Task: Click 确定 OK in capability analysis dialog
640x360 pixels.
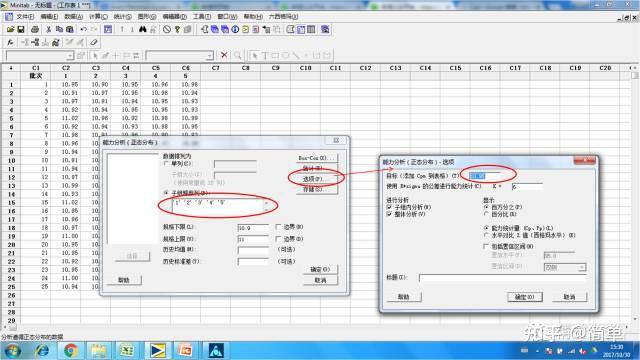Action: 320,269
